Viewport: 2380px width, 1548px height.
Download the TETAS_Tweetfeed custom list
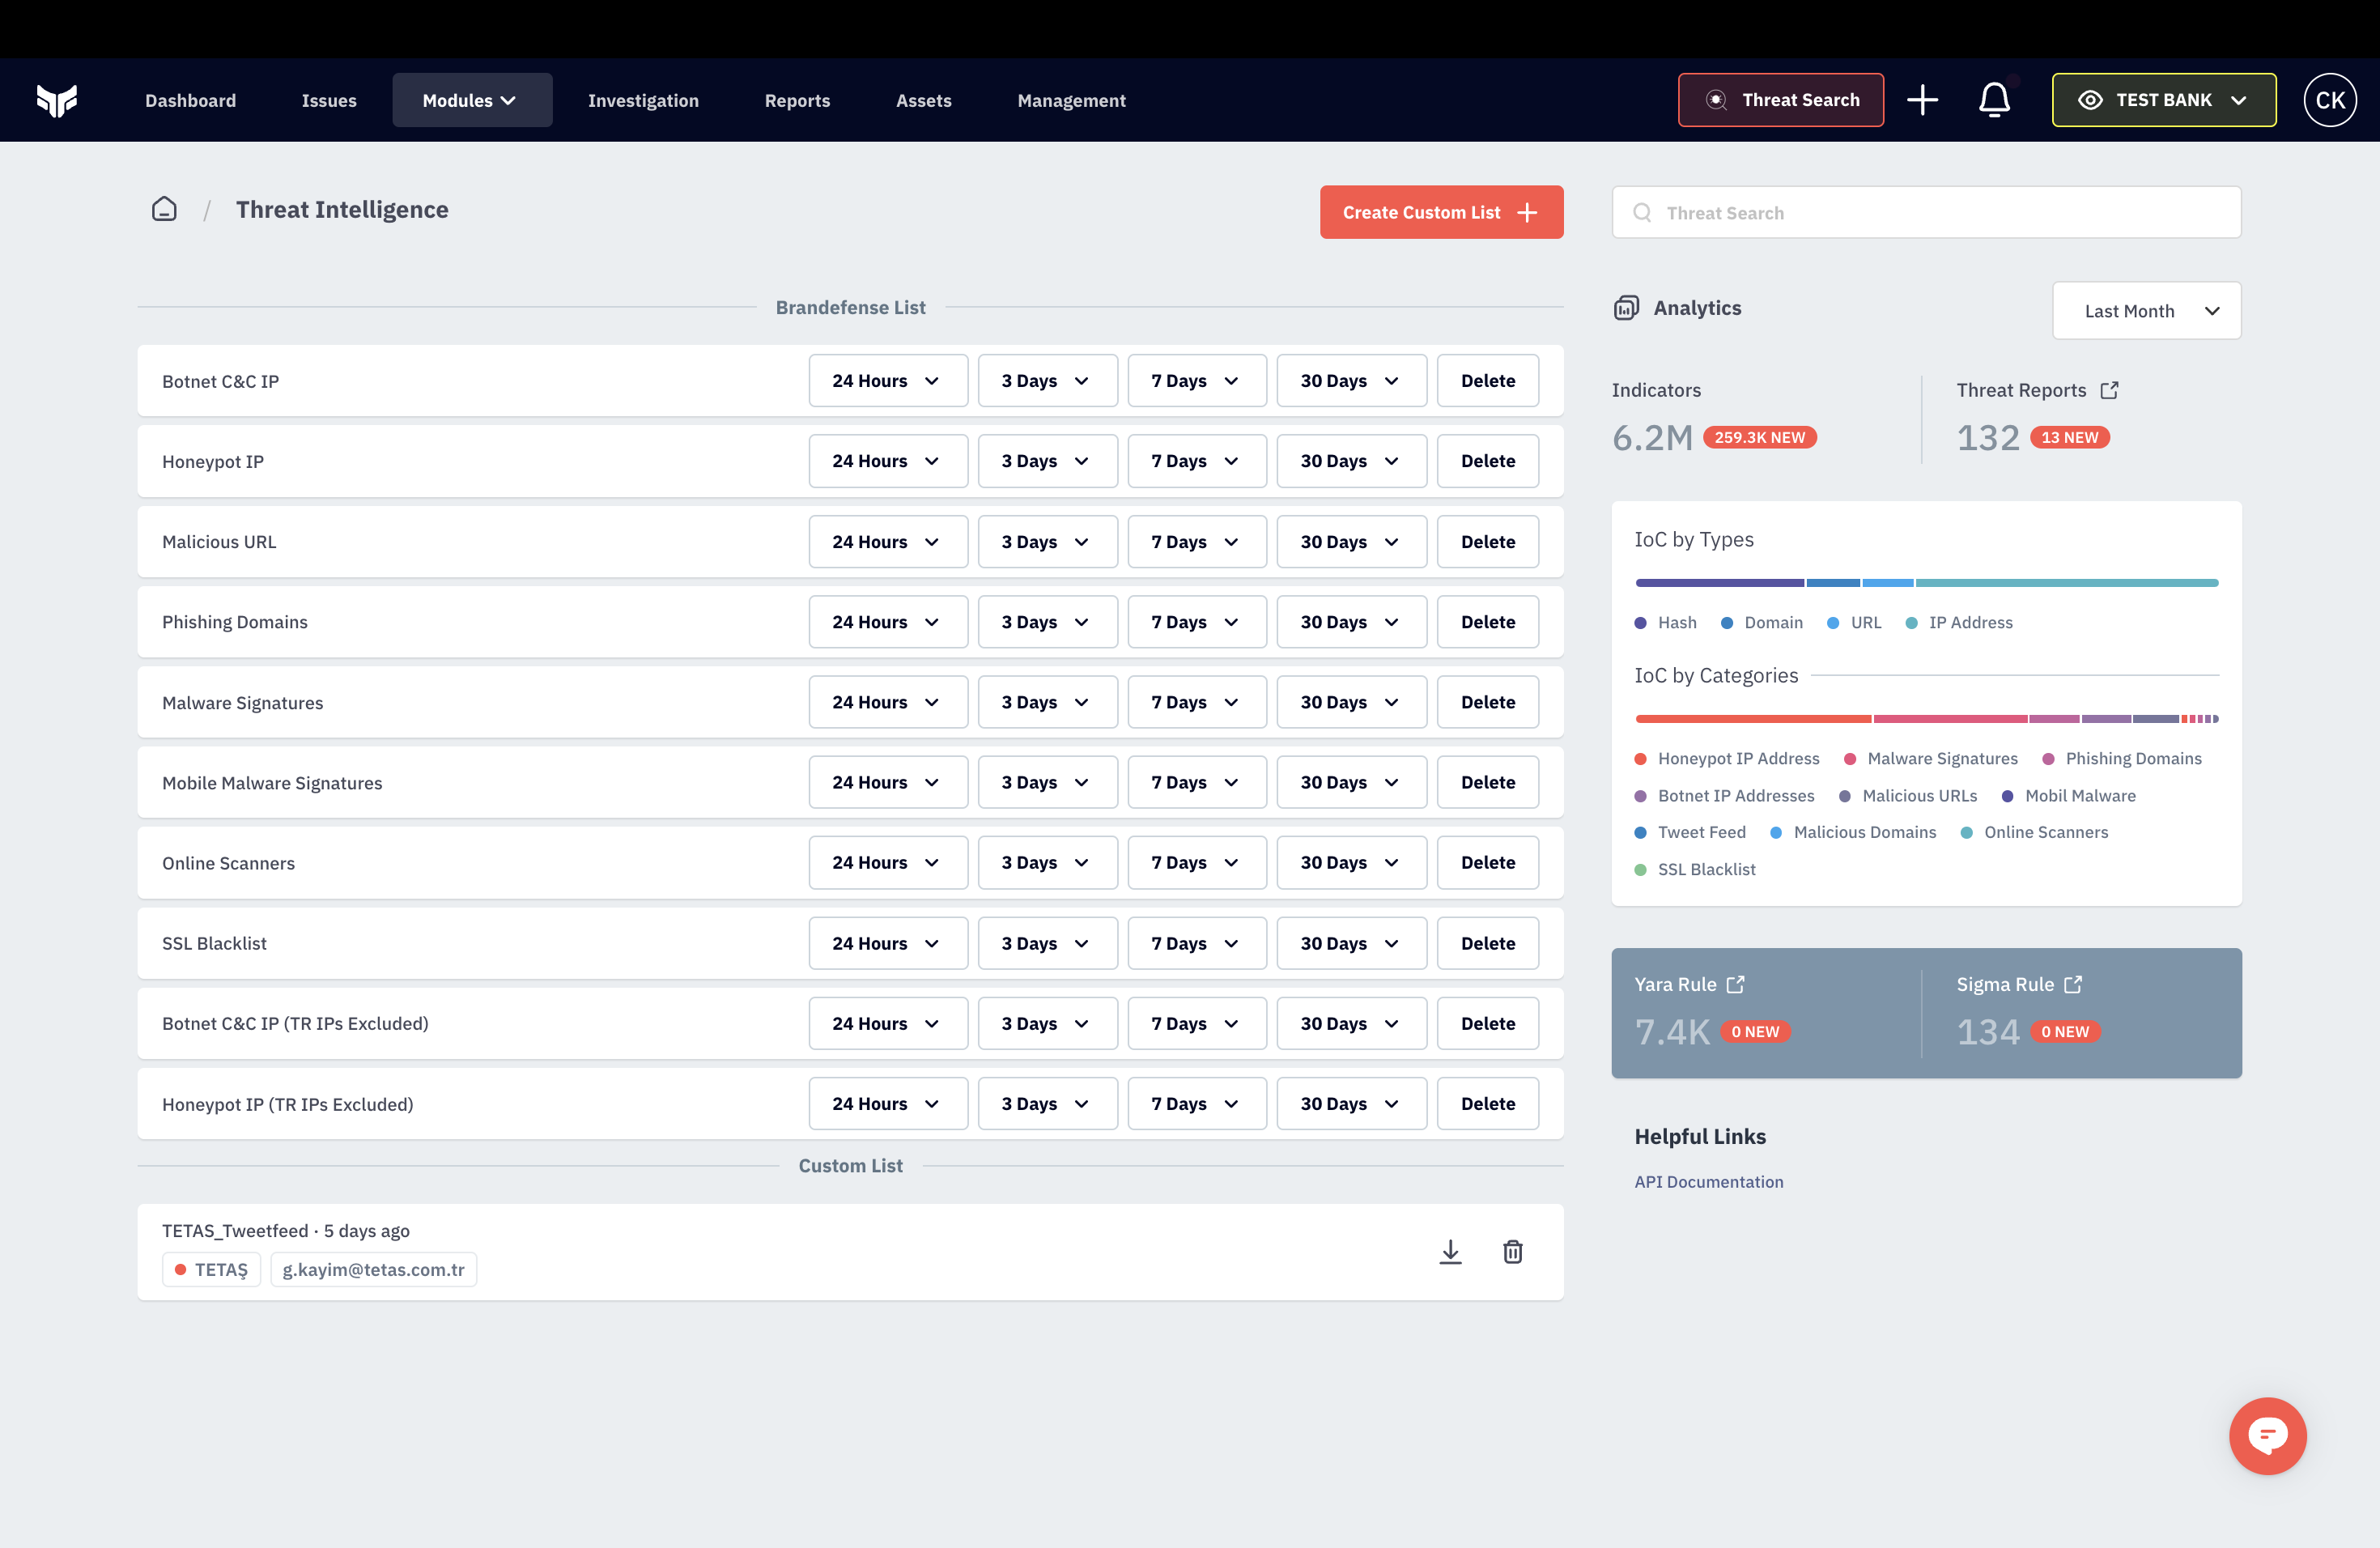click(1451, 1251)
